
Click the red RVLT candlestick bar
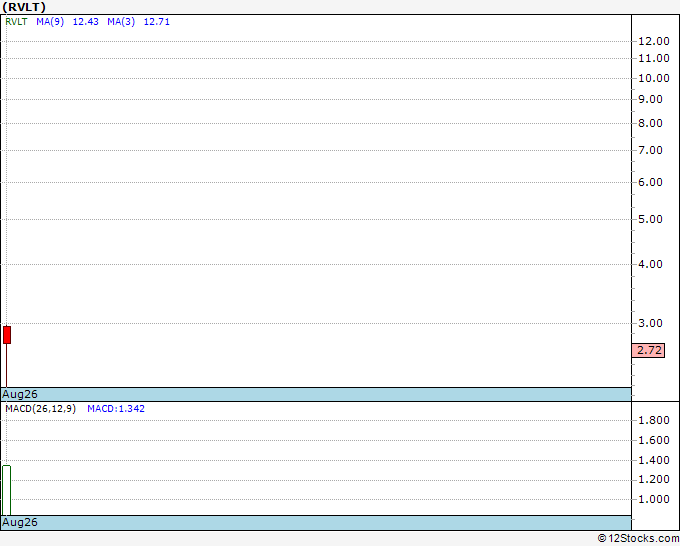[x=7, y=335]
